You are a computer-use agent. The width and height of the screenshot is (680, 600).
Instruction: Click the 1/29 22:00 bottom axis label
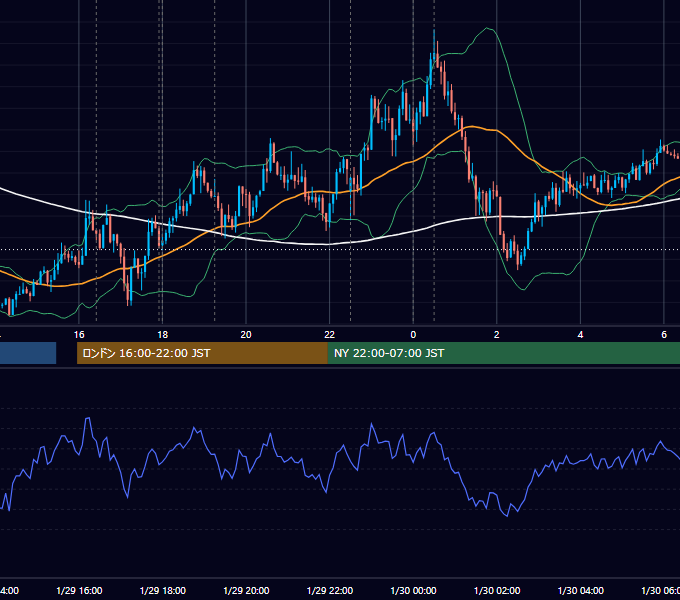330,590
